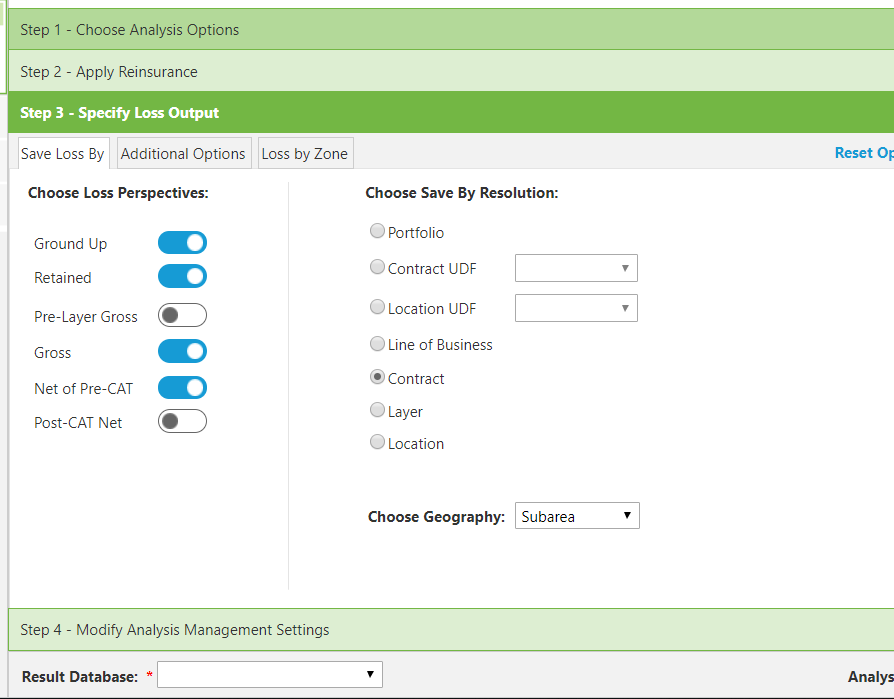
Task: Open the Choose Geography Subarea dropdown
Action: click(577, 515)
